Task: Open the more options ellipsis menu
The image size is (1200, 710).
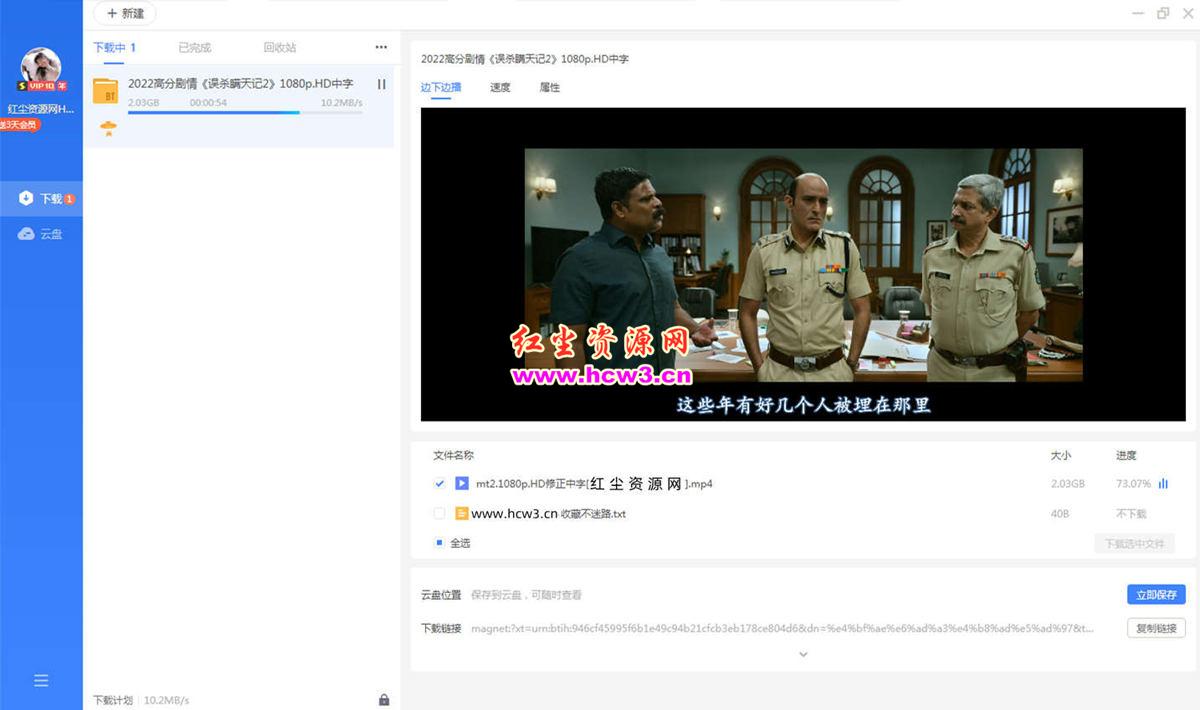Action: coord(381,47)
